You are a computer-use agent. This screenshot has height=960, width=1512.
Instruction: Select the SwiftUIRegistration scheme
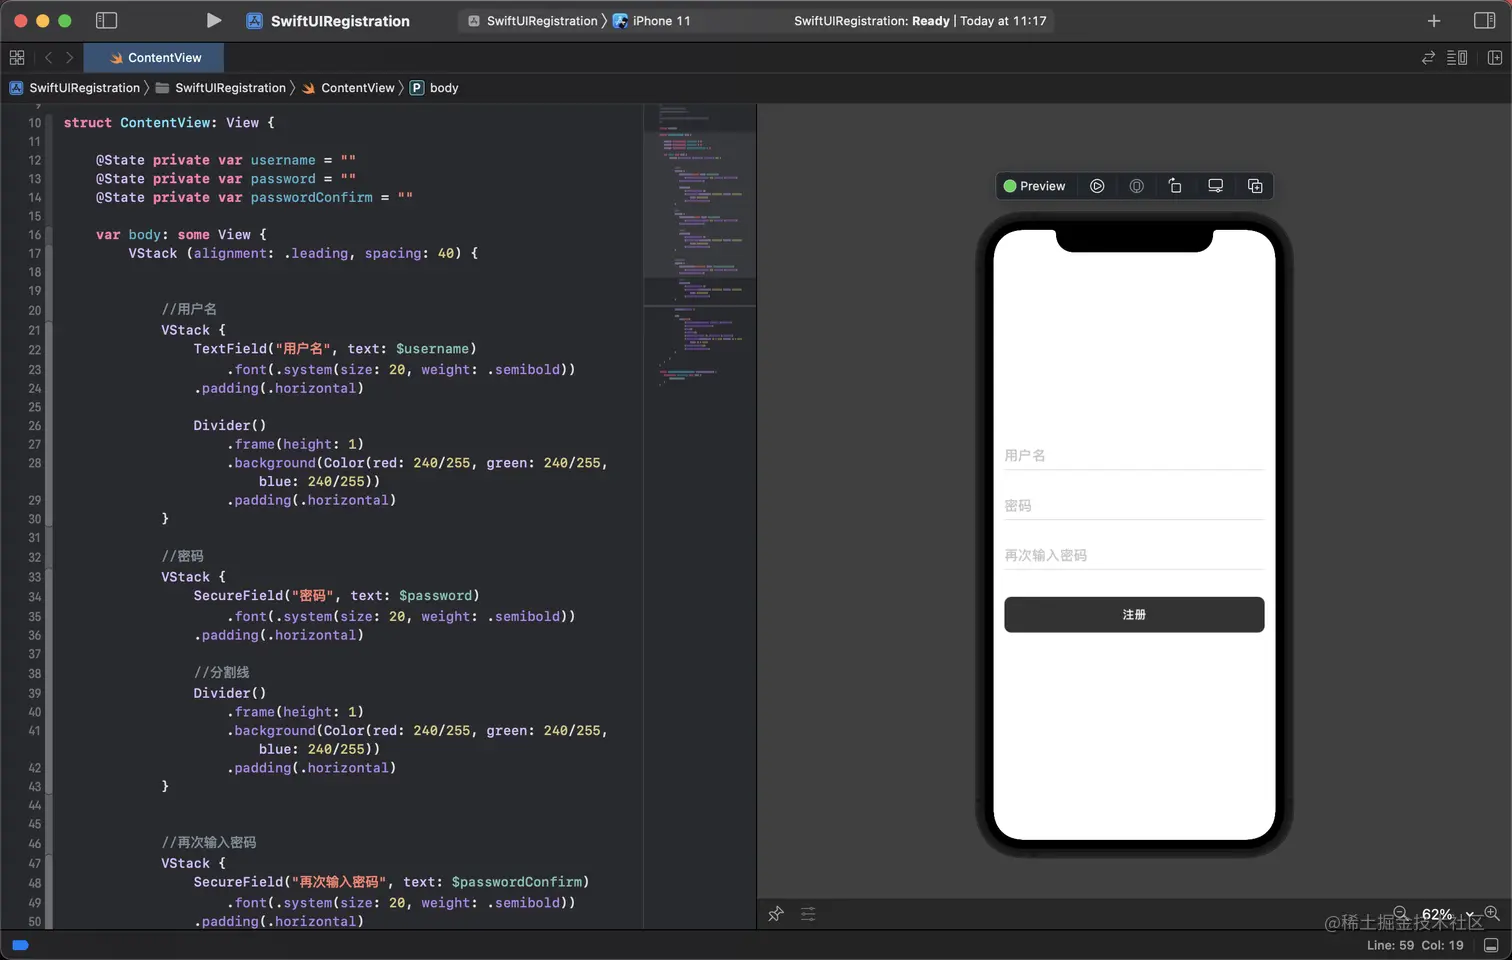(533, 21)
